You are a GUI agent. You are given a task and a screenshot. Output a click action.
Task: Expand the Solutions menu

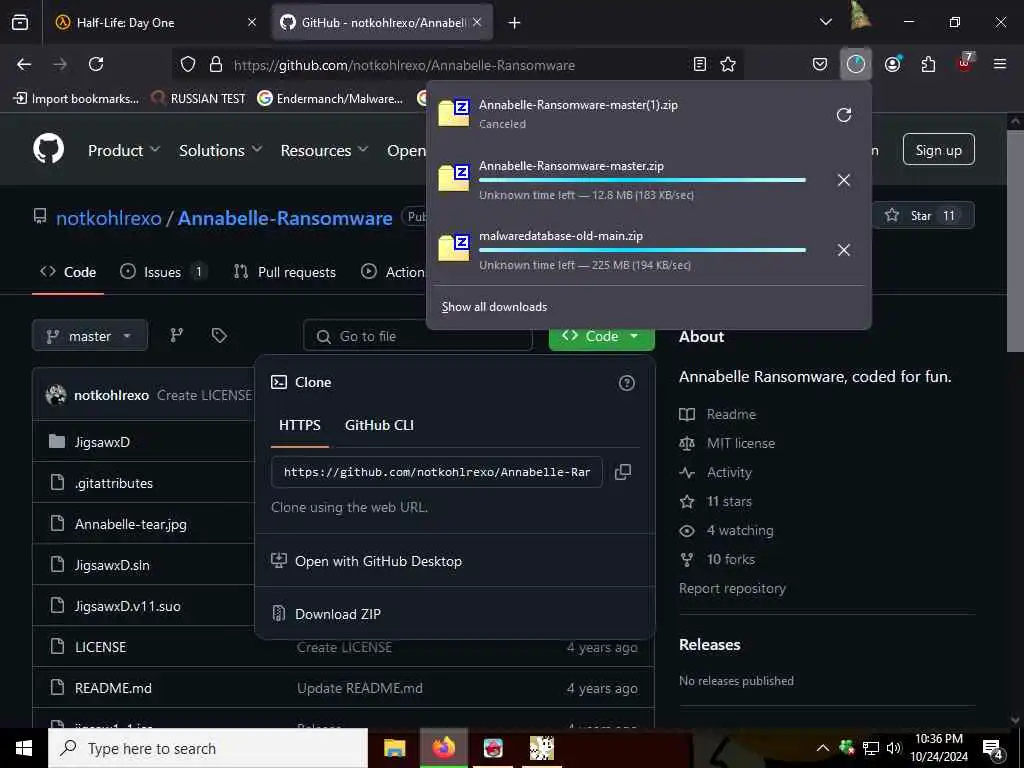[x=221, y=150]
